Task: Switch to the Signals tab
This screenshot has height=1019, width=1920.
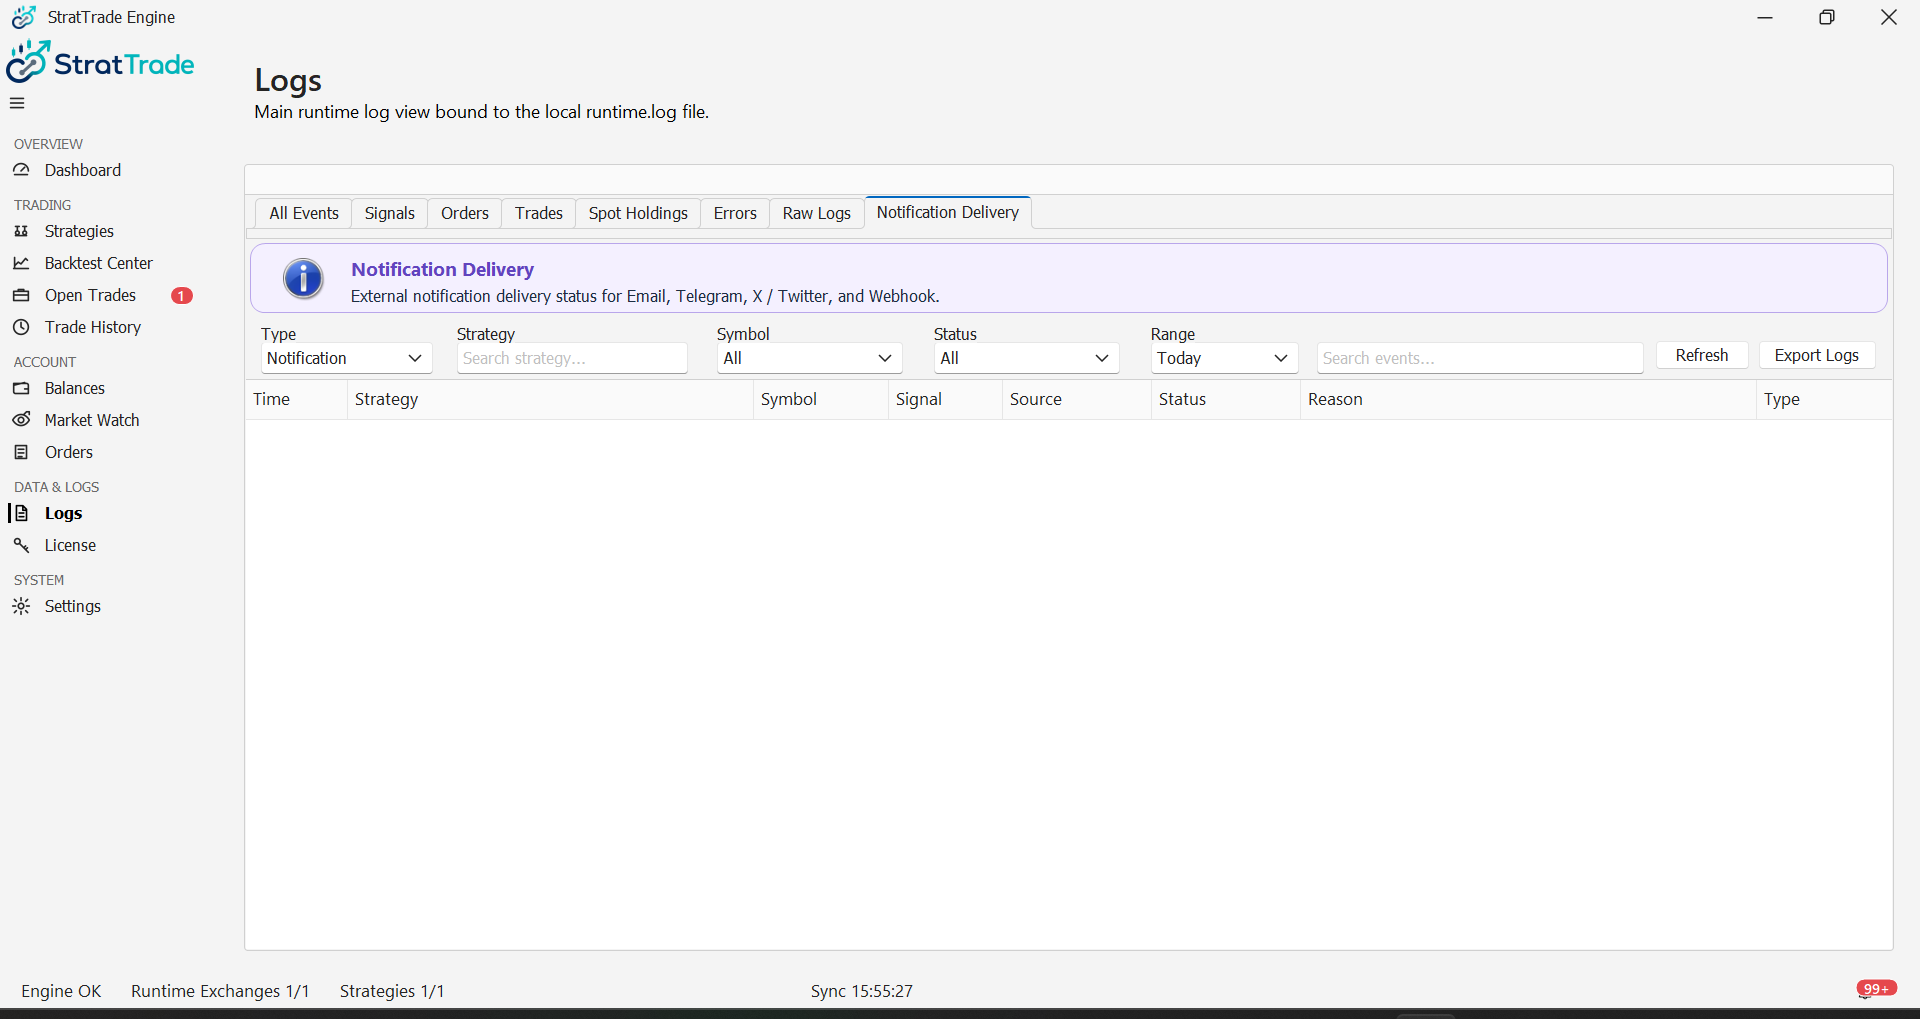Action: (389, 213)
